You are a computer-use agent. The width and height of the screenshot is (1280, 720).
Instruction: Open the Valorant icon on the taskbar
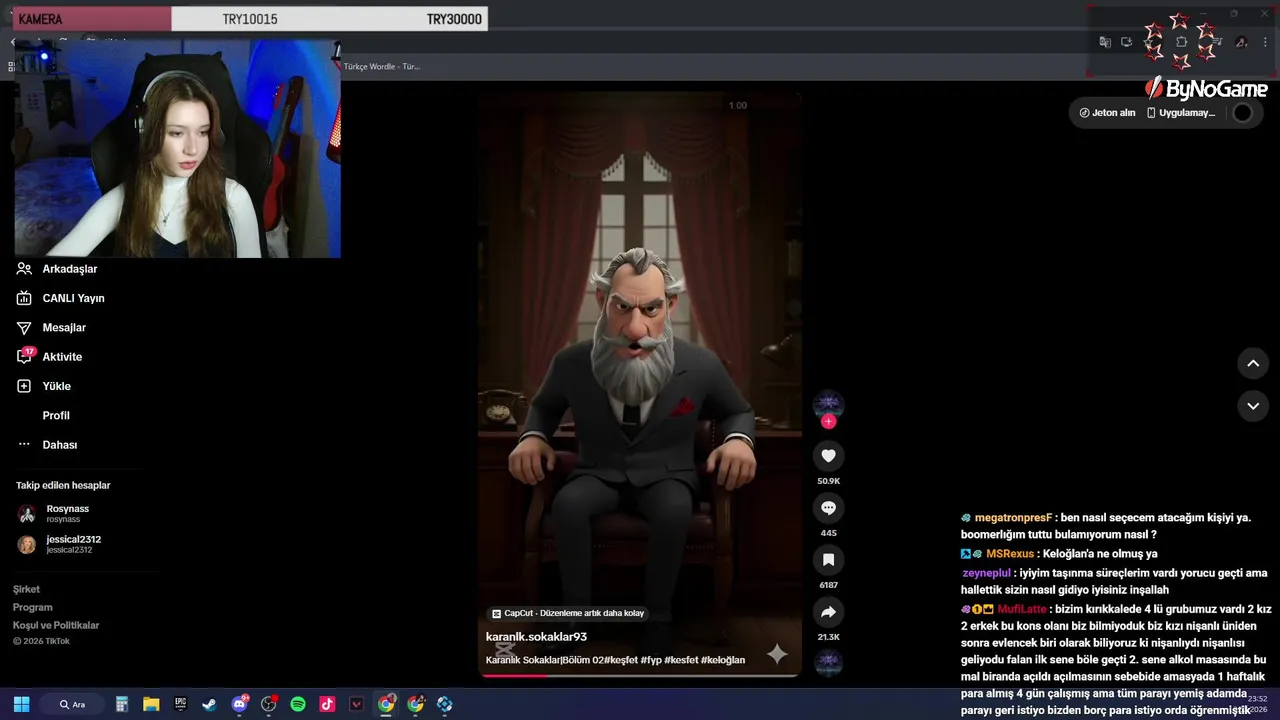pyautogui.click(x=356, y=704)
